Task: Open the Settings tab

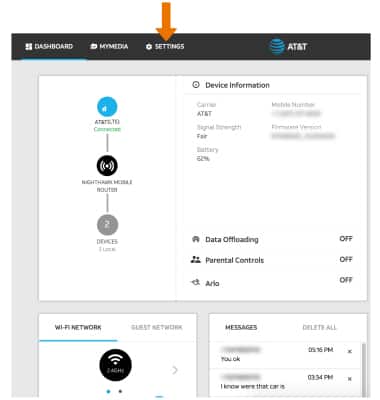Action: click(165, 47)
